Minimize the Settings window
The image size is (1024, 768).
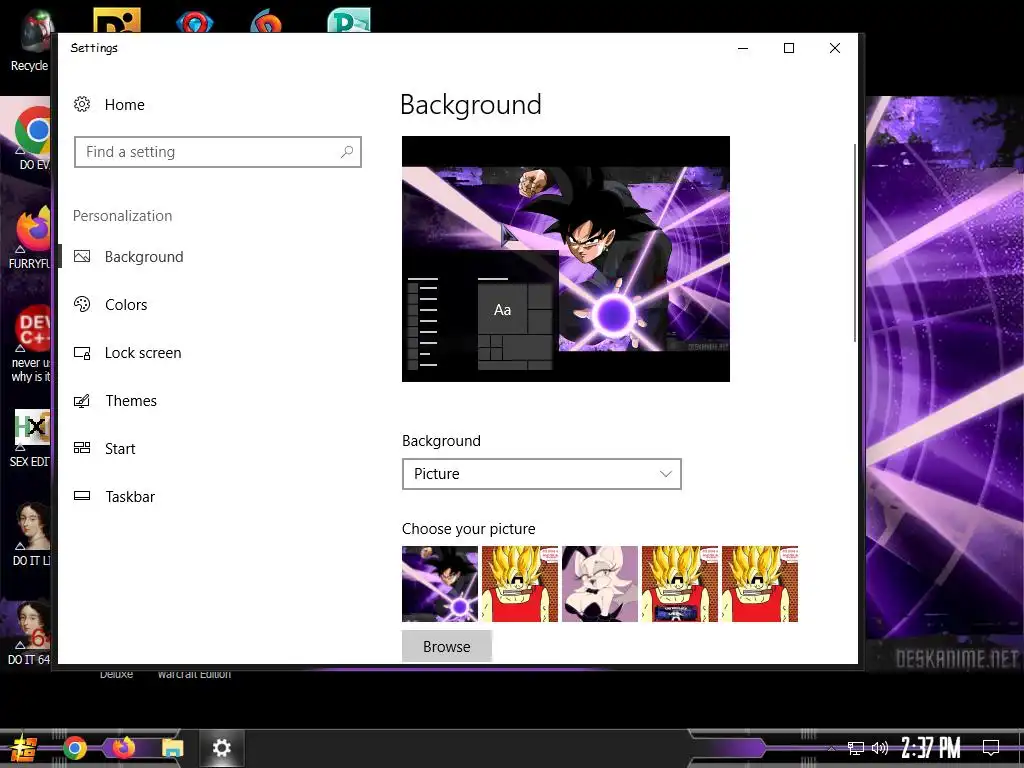click(x=743, y=48)
